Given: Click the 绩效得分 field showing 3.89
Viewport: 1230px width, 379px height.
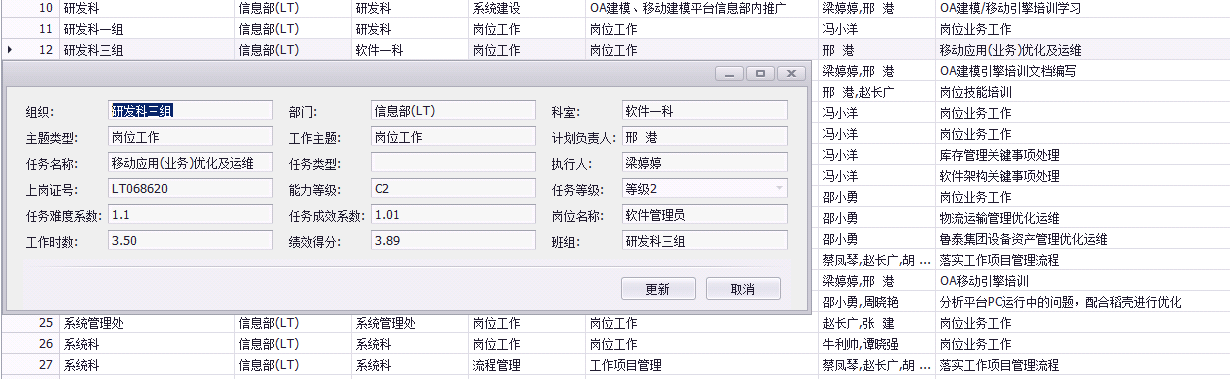Looking at the screenshot, I should coord(454,240).
